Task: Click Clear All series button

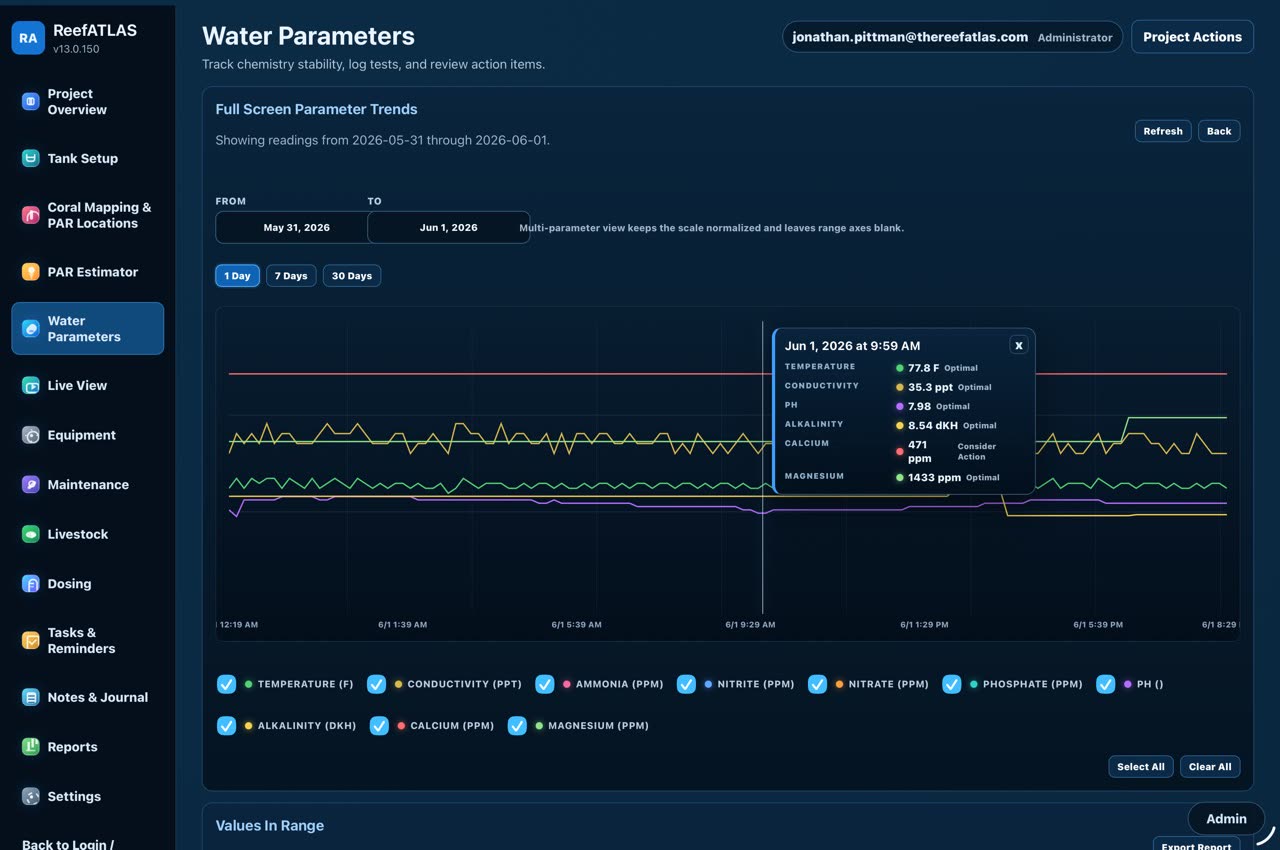Action: (1210, 767)
